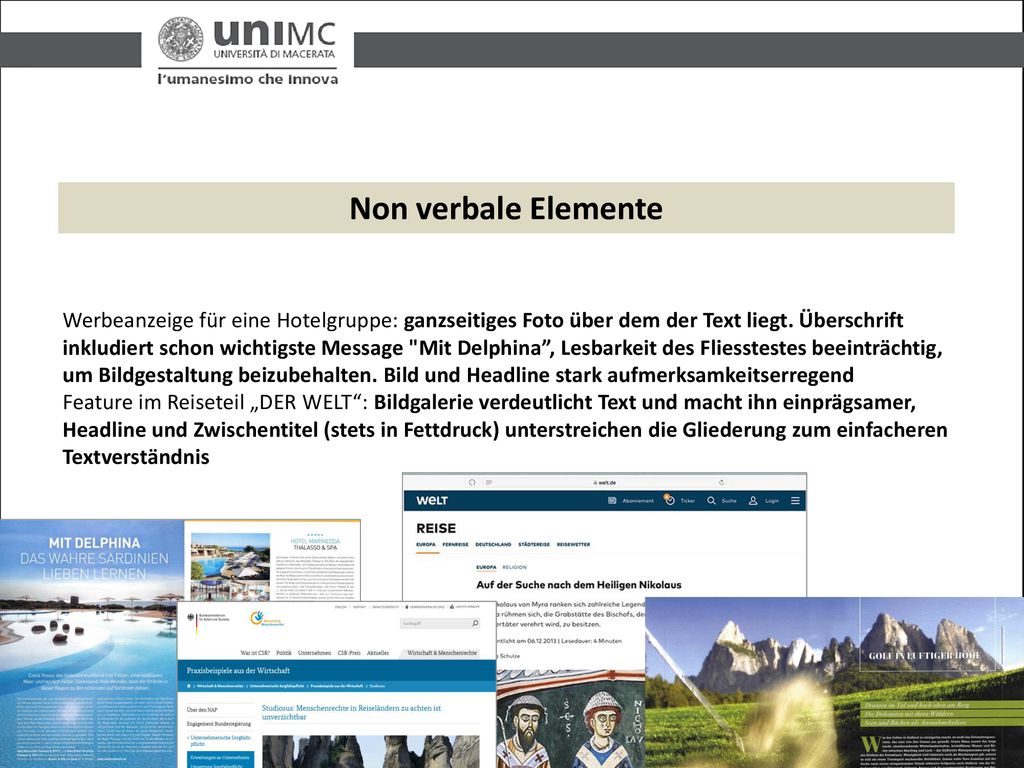Click the reload icon in the welt.de address bar

tap(722, 483)
